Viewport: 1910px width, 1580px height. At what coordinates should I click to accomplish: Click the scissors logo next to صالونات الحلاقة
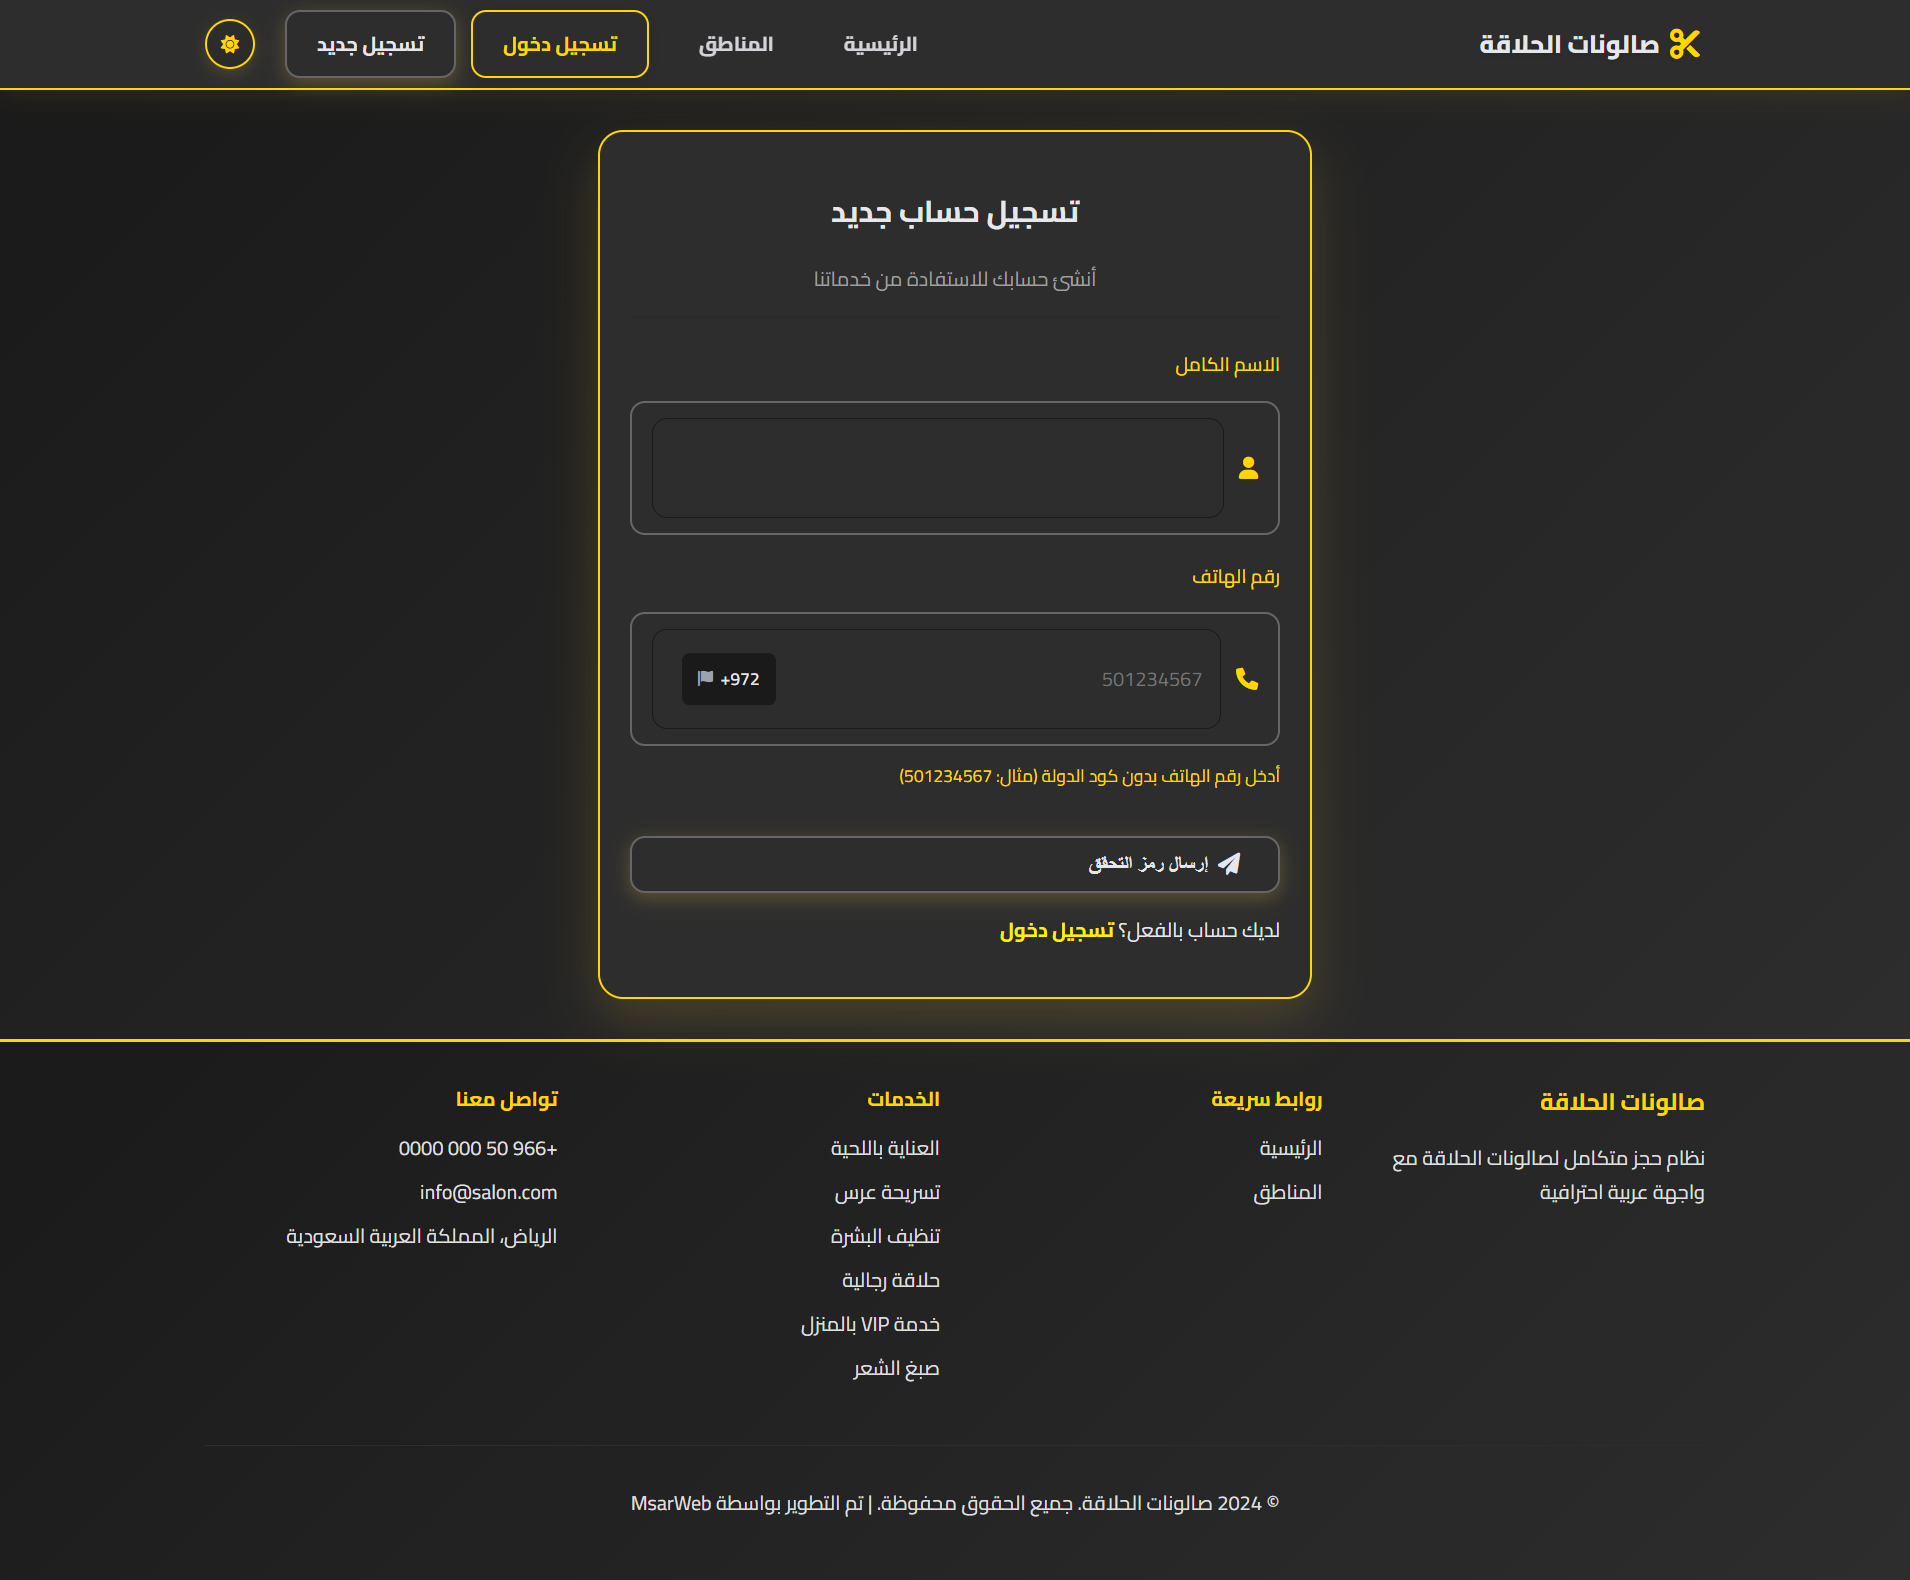tap(1686, 43)
